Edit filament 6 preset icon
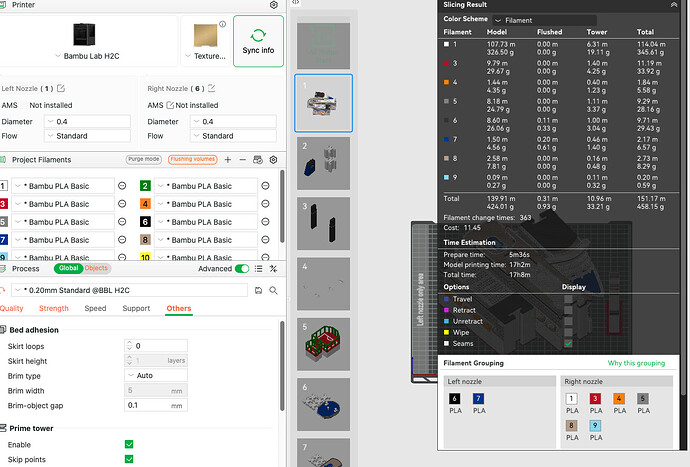This screenshot has width=690, height=467. pos(265,222)
